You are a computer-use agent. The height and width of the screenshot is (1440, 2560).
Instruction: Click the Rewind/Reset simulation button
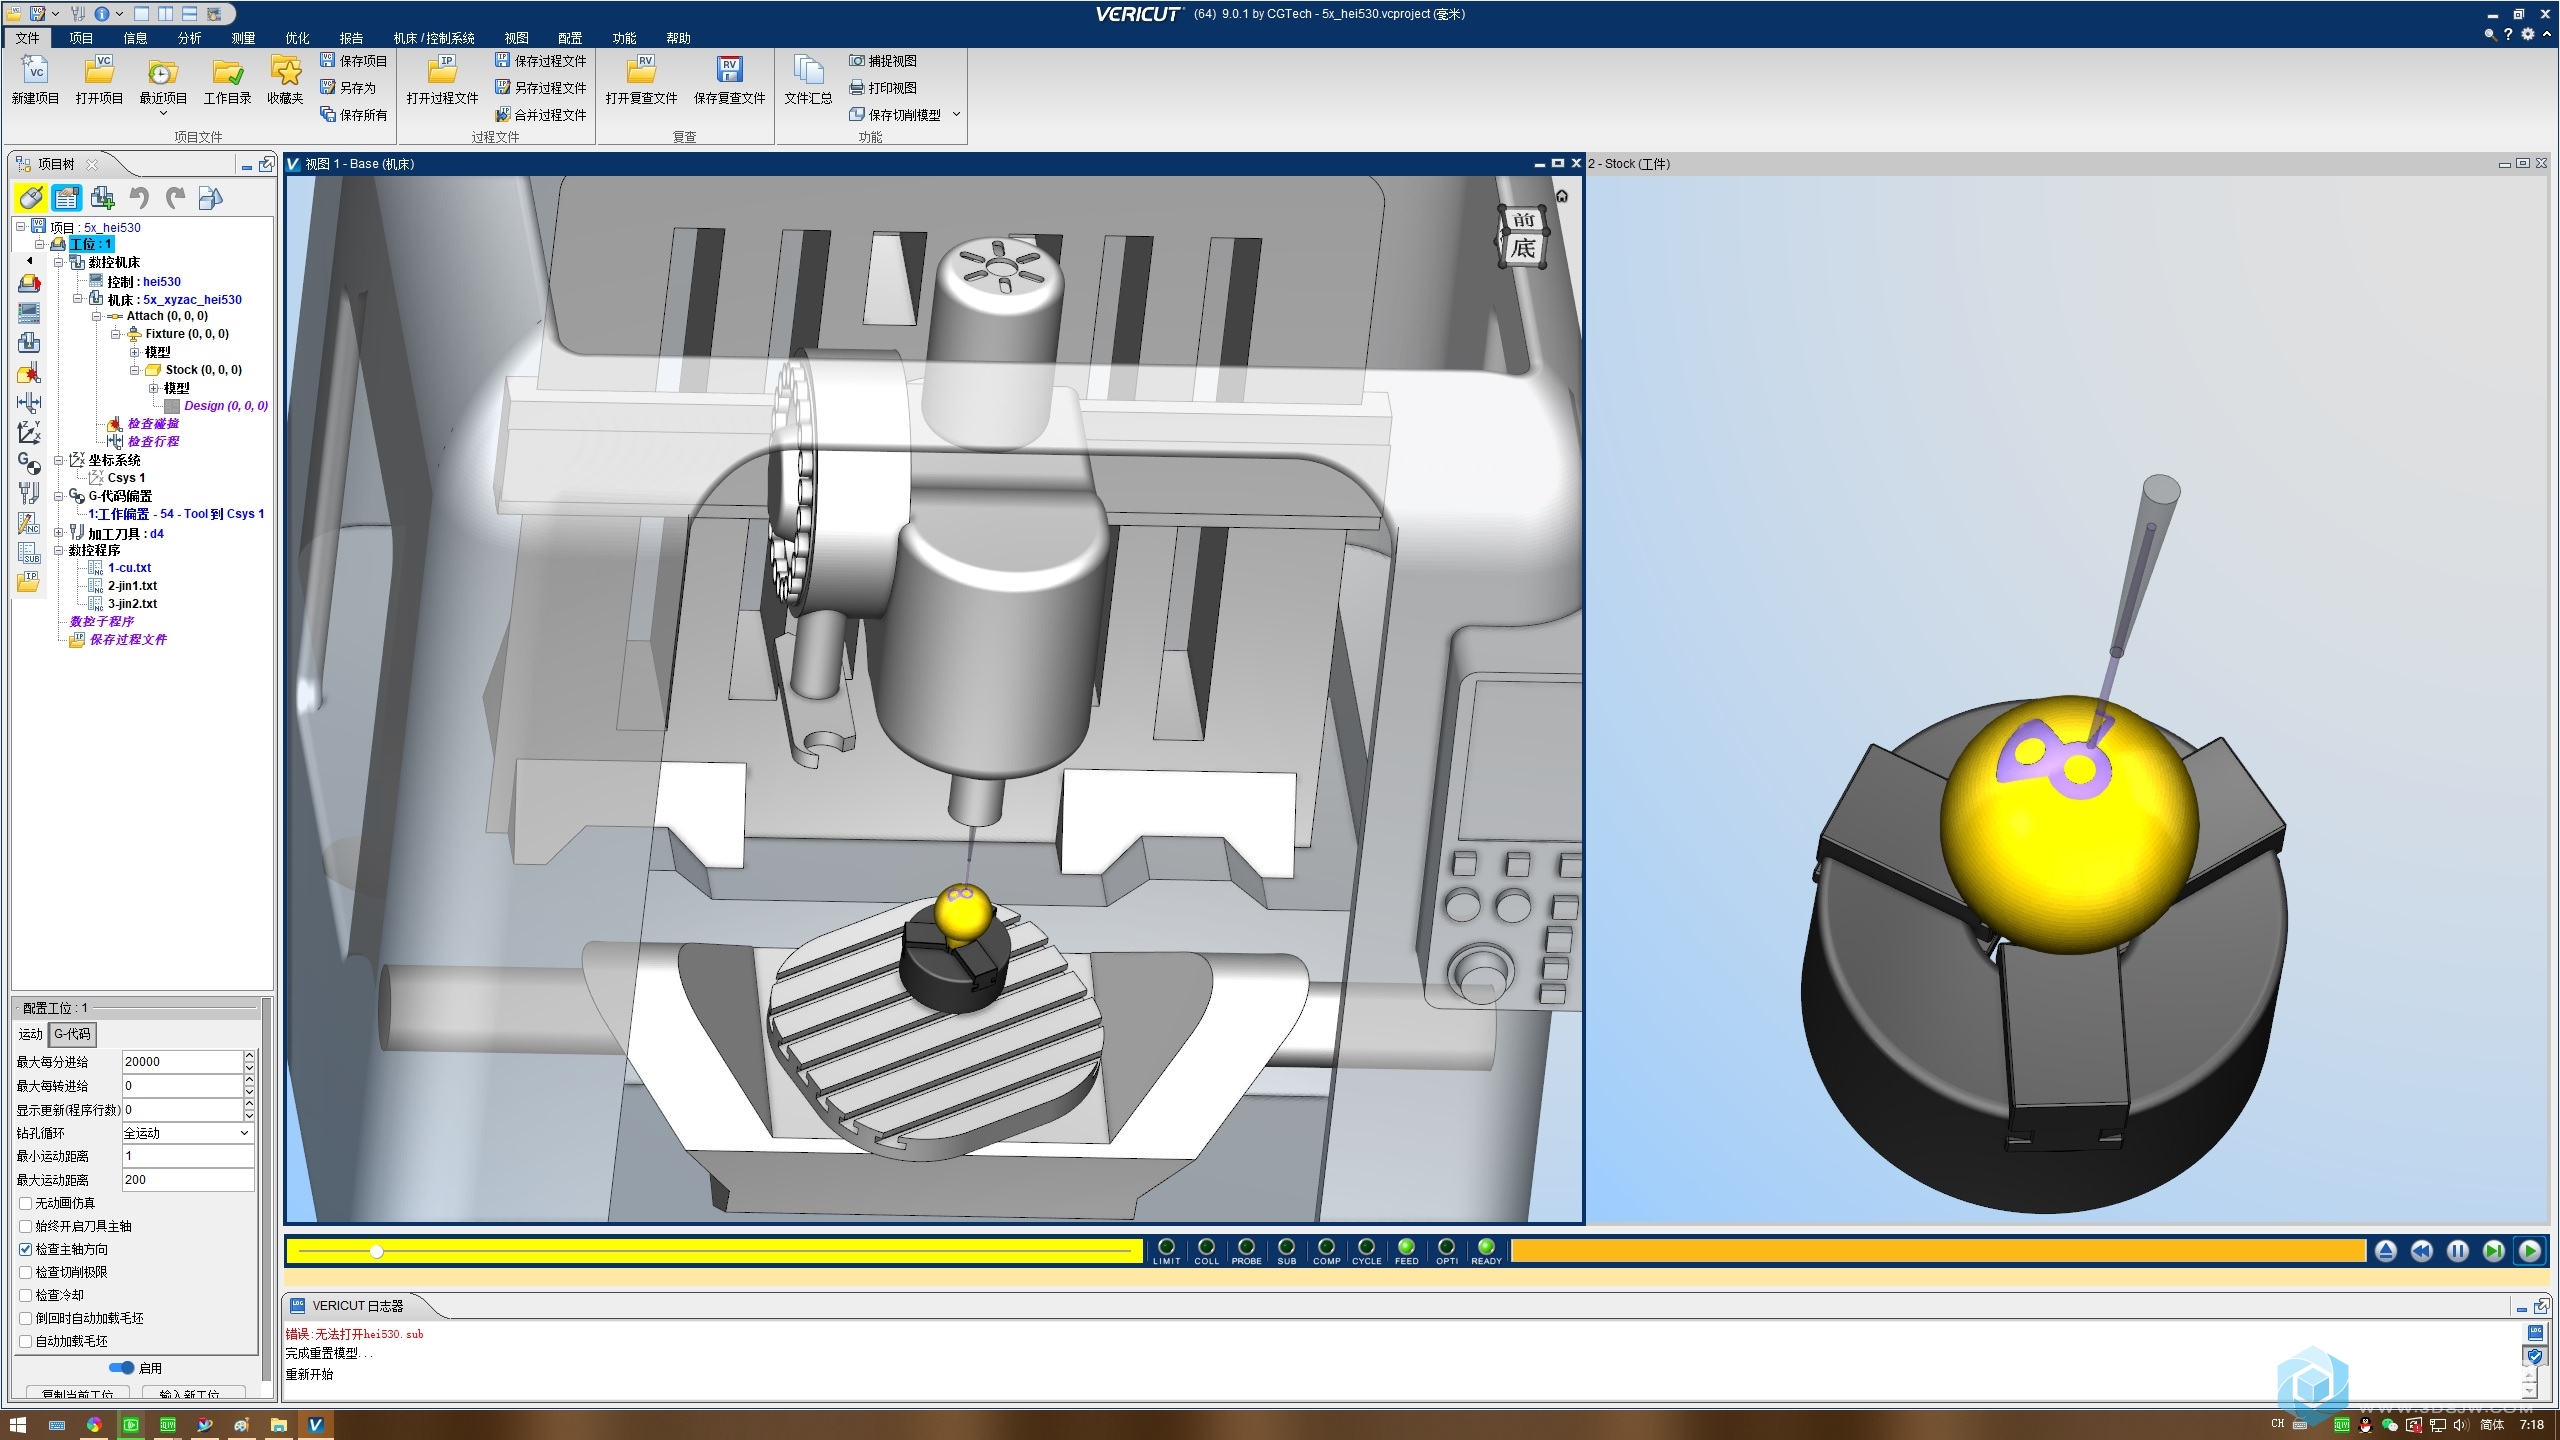2421,1251
